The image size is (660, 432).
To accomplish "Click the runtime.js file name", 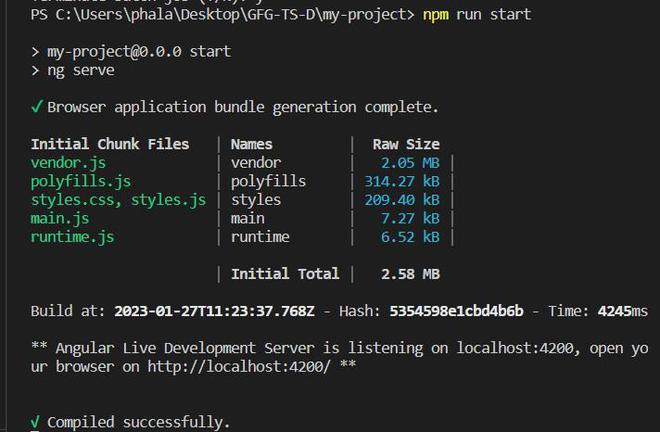I will [72, 237].
